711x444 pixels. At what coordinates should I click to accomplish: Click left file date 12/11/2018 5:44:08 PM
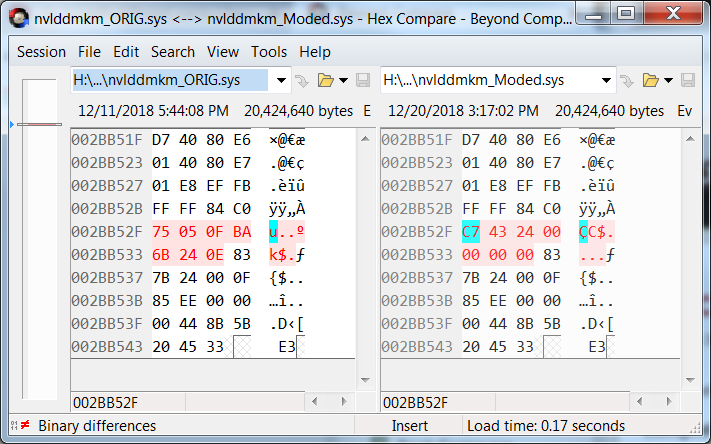point(153,111)
